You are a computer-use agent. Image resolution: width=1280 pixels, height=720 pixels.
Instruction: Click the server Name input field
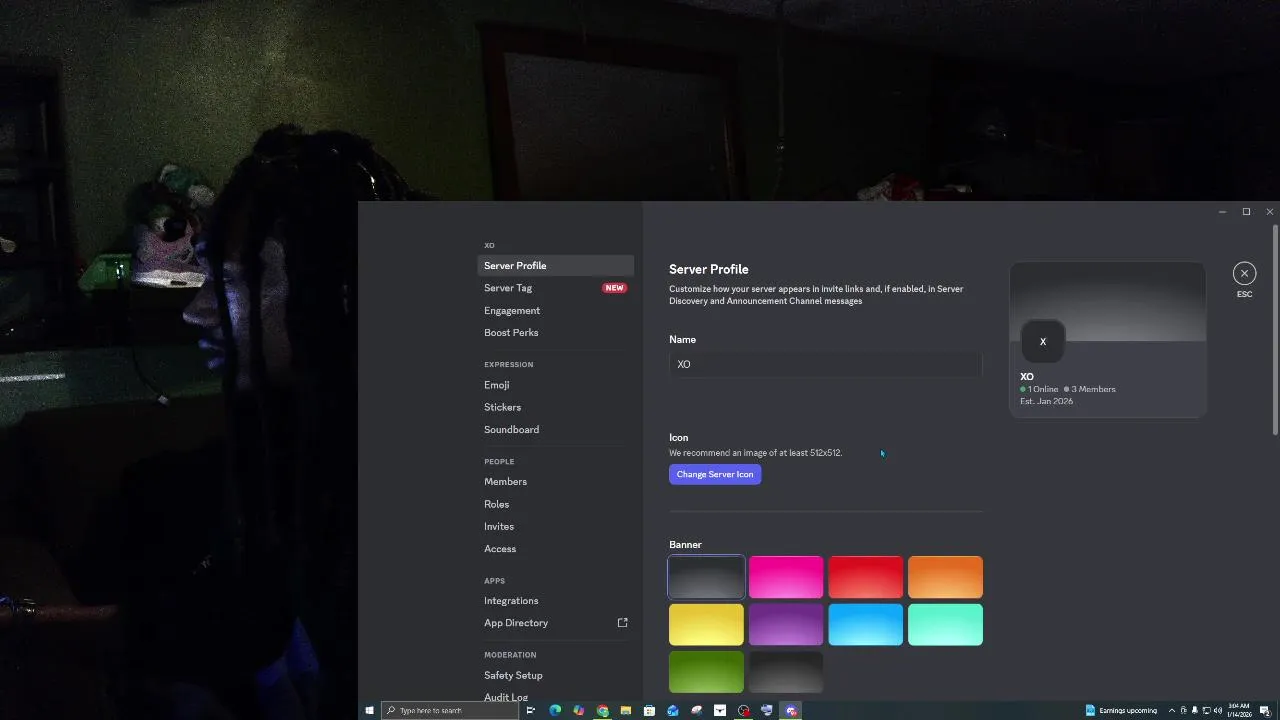pyautogui.click(x=826, y=364)
